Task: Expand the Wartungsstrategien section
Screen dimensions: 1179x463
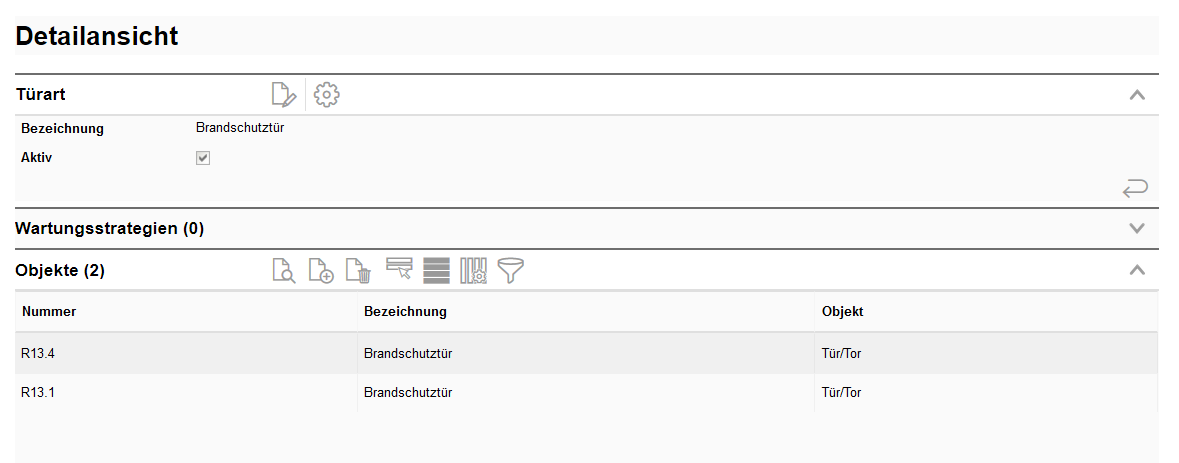Action: click(x=1136, y=228)
